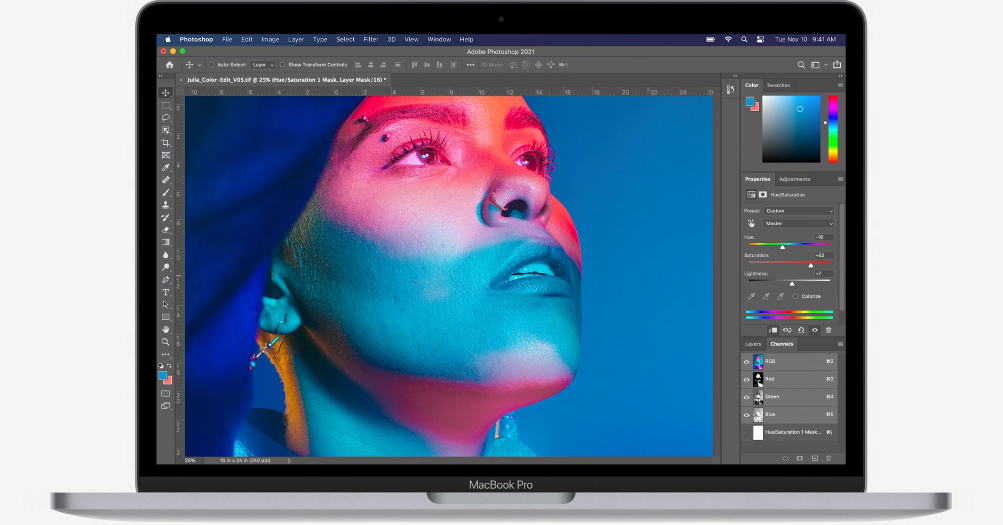This screenshot has width=1003, height=525.
Task: Open the Edit Toolbar three-dots button
Action: click(x=166, y=354)
